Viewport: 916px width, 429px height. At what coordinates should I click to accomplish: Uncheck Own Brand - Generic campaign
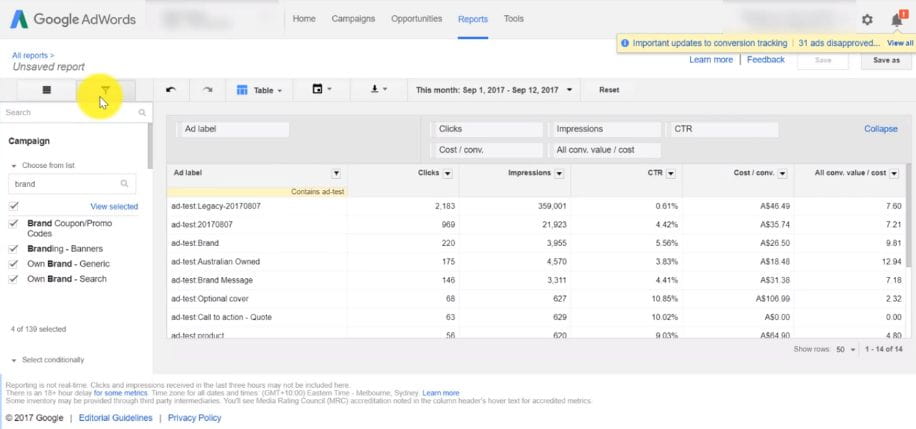point(14,264)
